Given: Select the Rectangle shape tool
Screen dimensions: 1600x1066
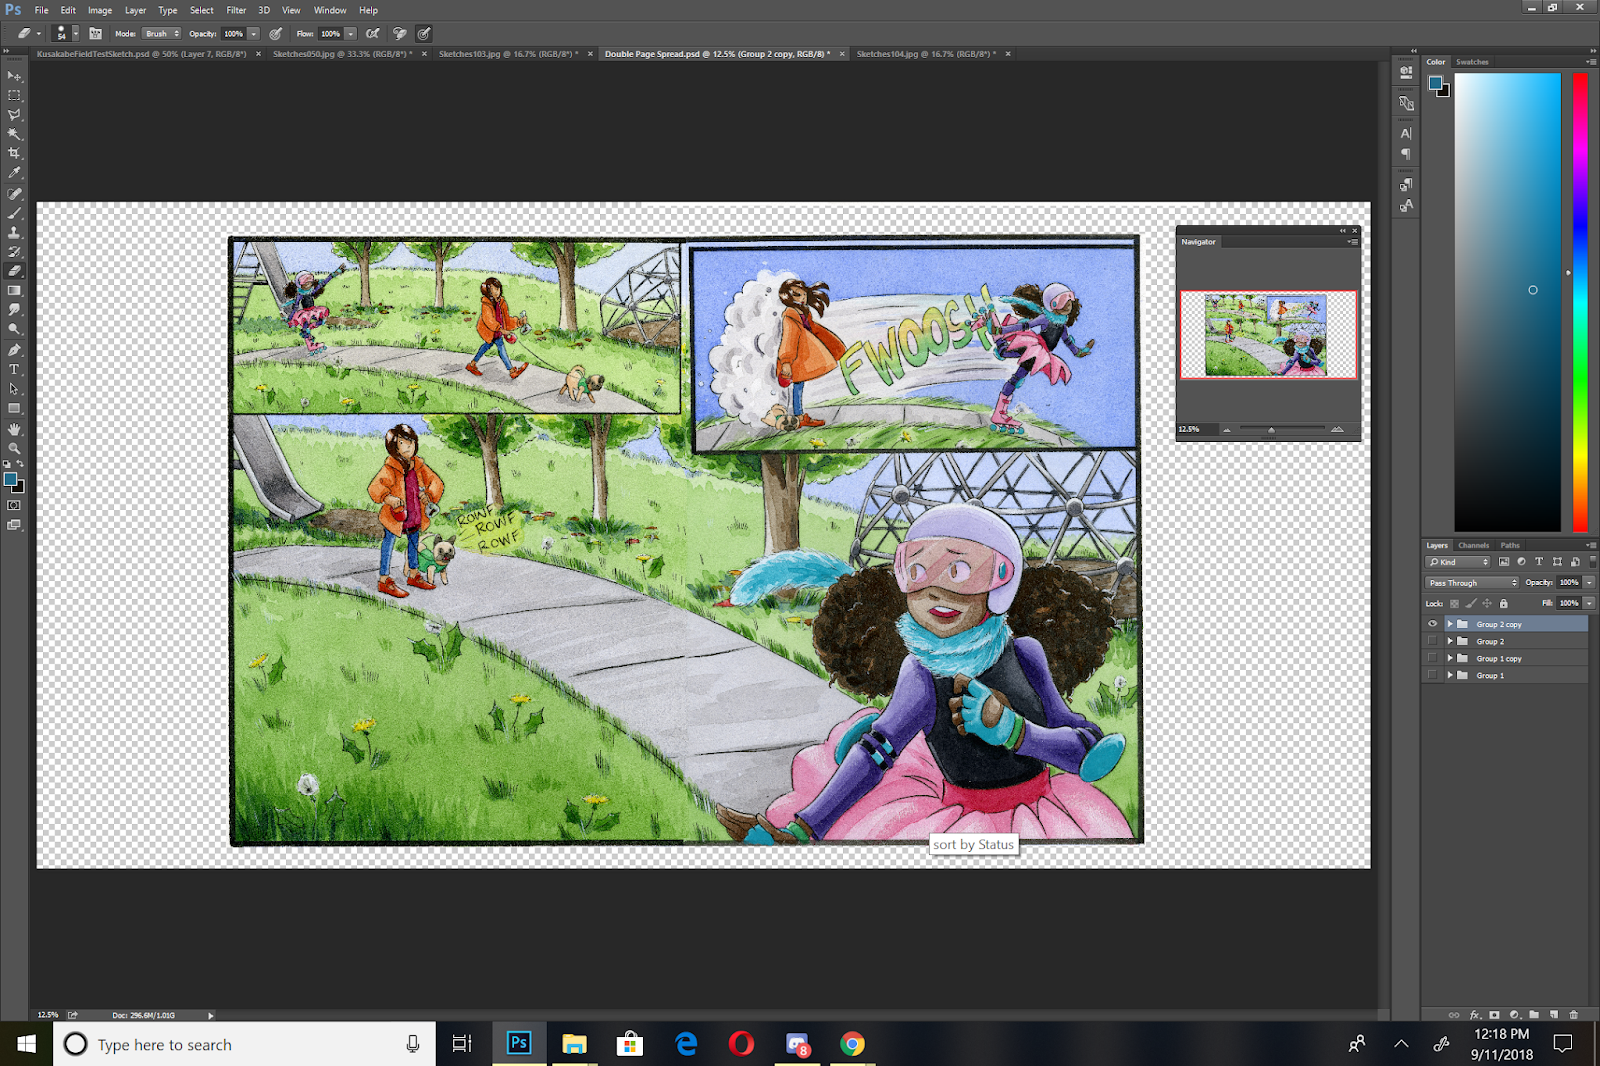Looking at the screenshot, I should coord(14,409).
